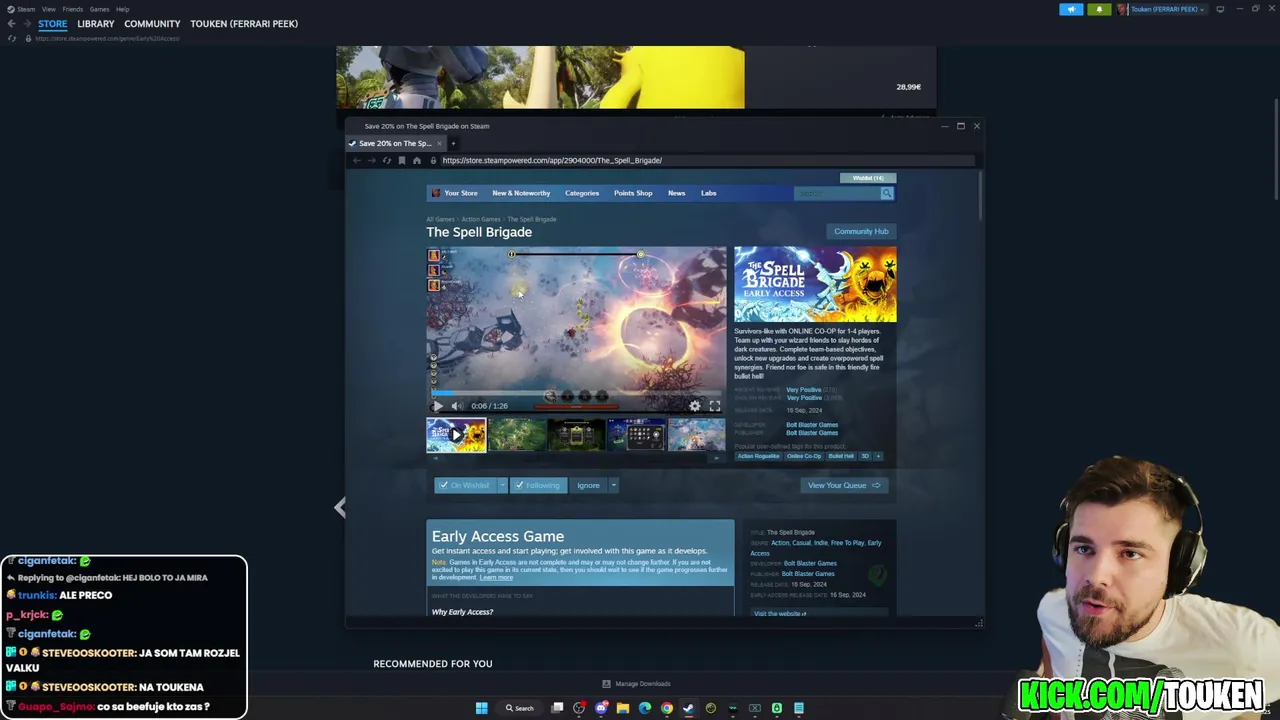Toggle the Following checkbox button
This screenshot has height=720, width=1280.
[537, 485]
